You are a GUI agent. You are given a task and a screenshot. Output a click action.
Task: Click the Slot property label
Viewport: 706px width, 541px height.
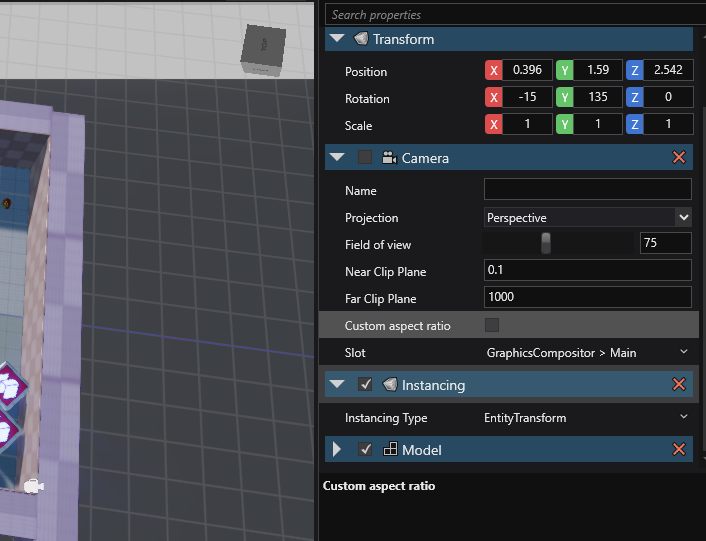click(x=355, y=353)
